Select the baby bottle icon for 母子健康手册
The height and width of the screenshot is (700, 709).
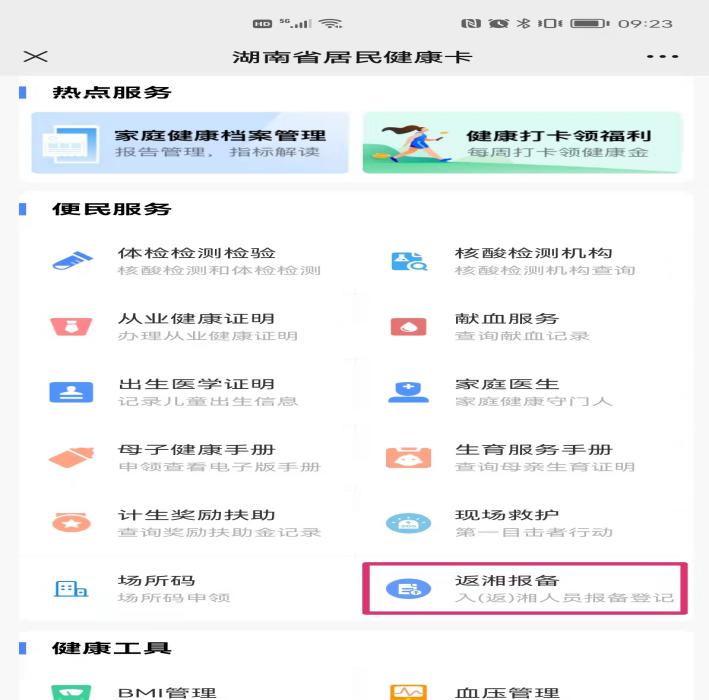pos(71,457)
